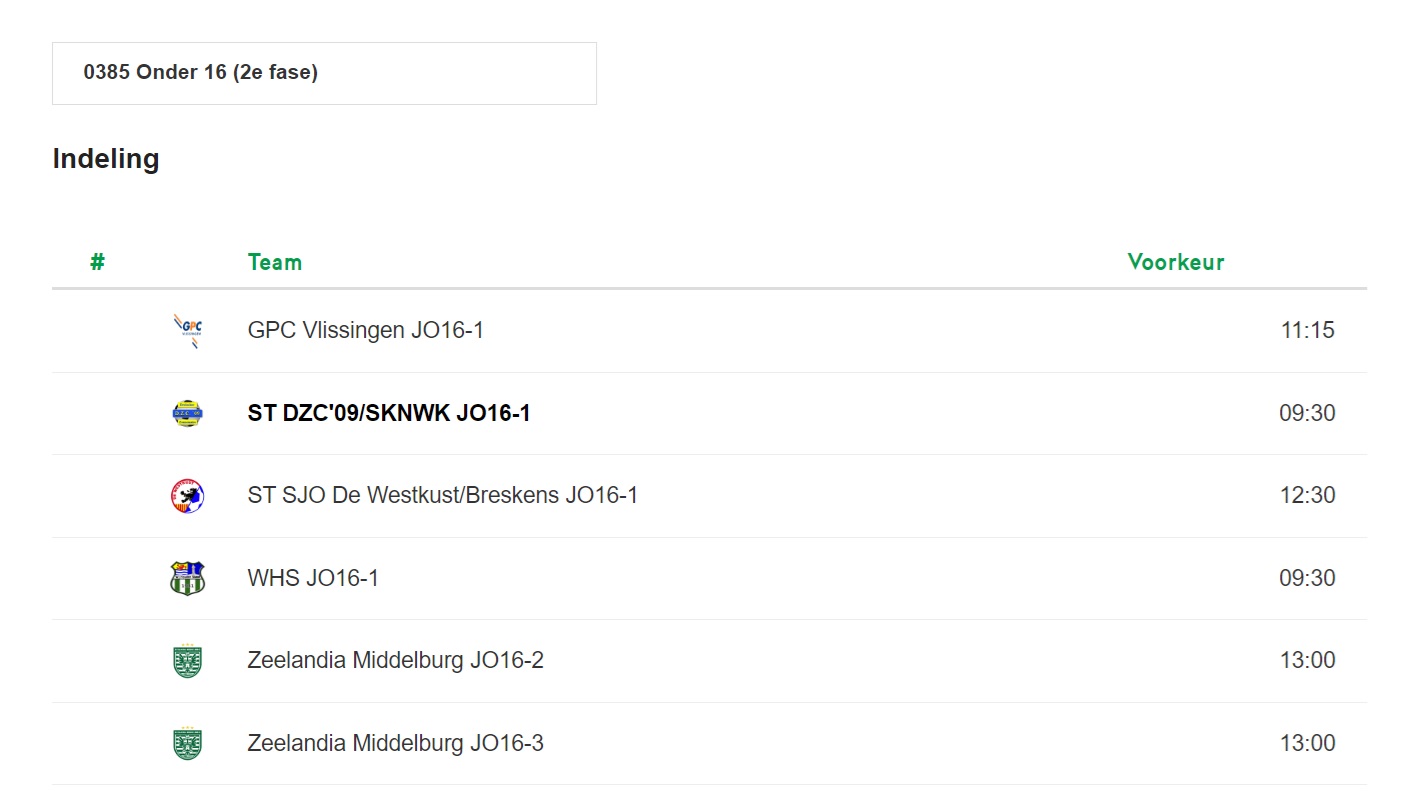Click the Indeling section heading

click(106, 159)
